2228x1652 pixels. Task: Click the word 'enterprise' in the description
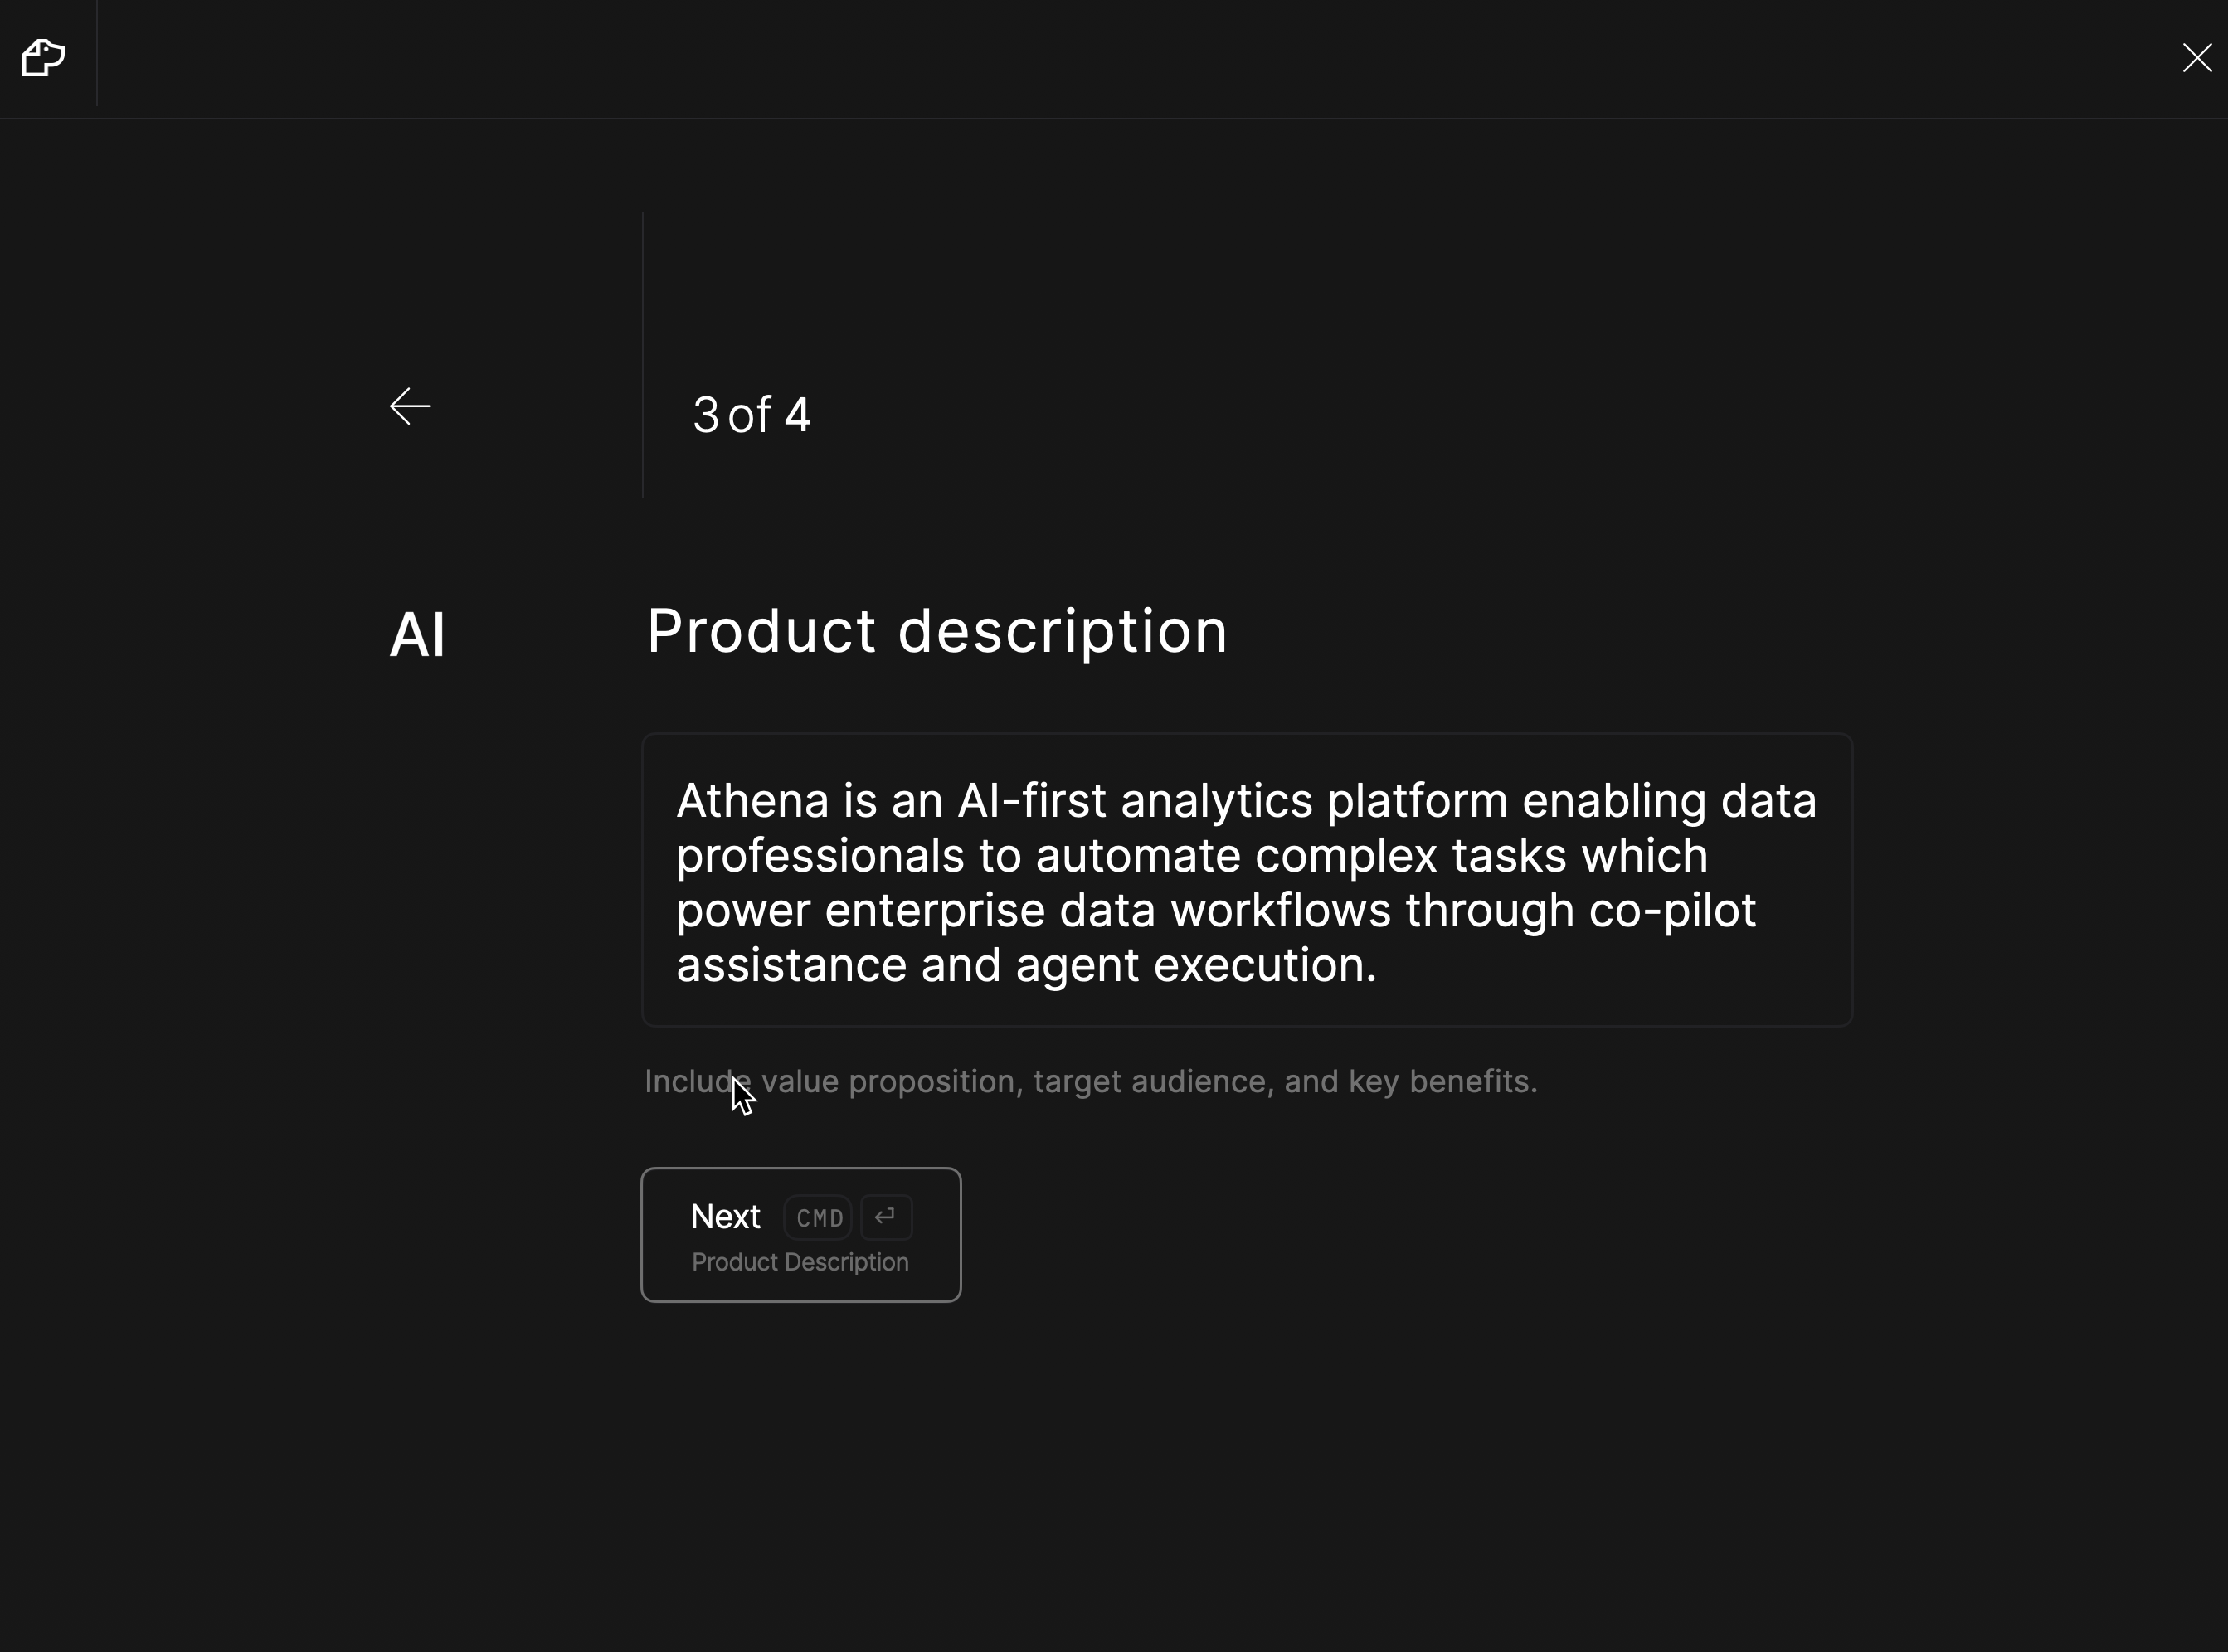tap(934, 911)
